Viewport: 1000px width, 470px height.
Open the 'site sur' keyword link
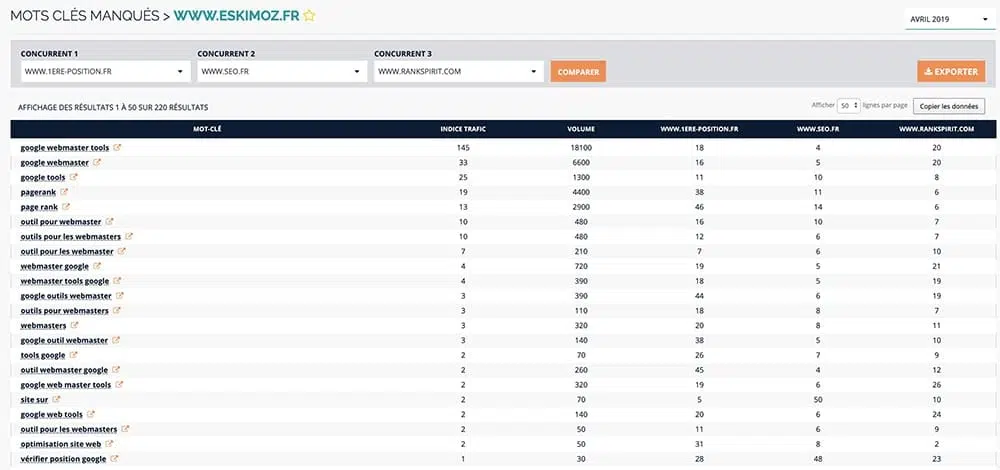tap(34, 400)
